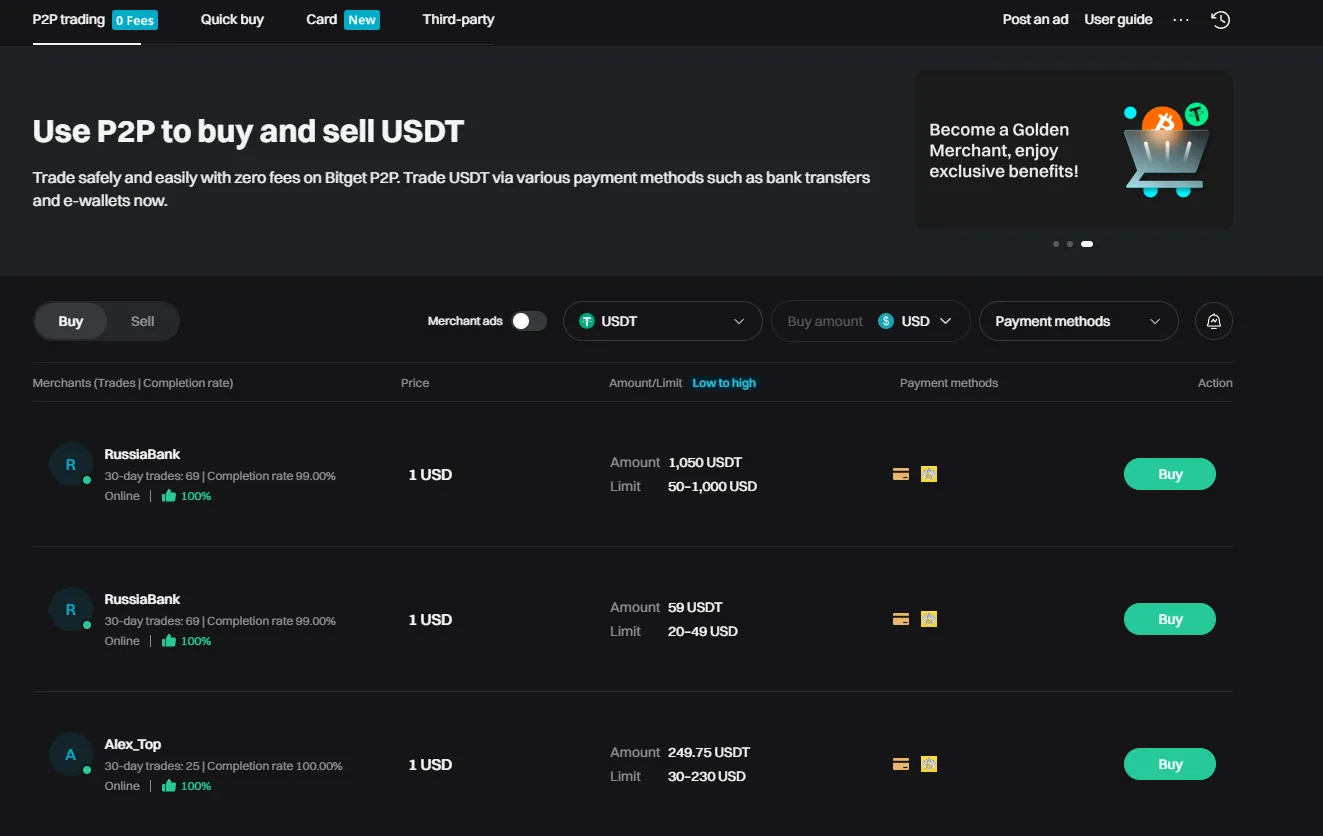Click thumbs-up 100% rating in the 59 USDT row
This screenshot has height=836, width=1323.
pyautogui.click(x=186, y=641)
